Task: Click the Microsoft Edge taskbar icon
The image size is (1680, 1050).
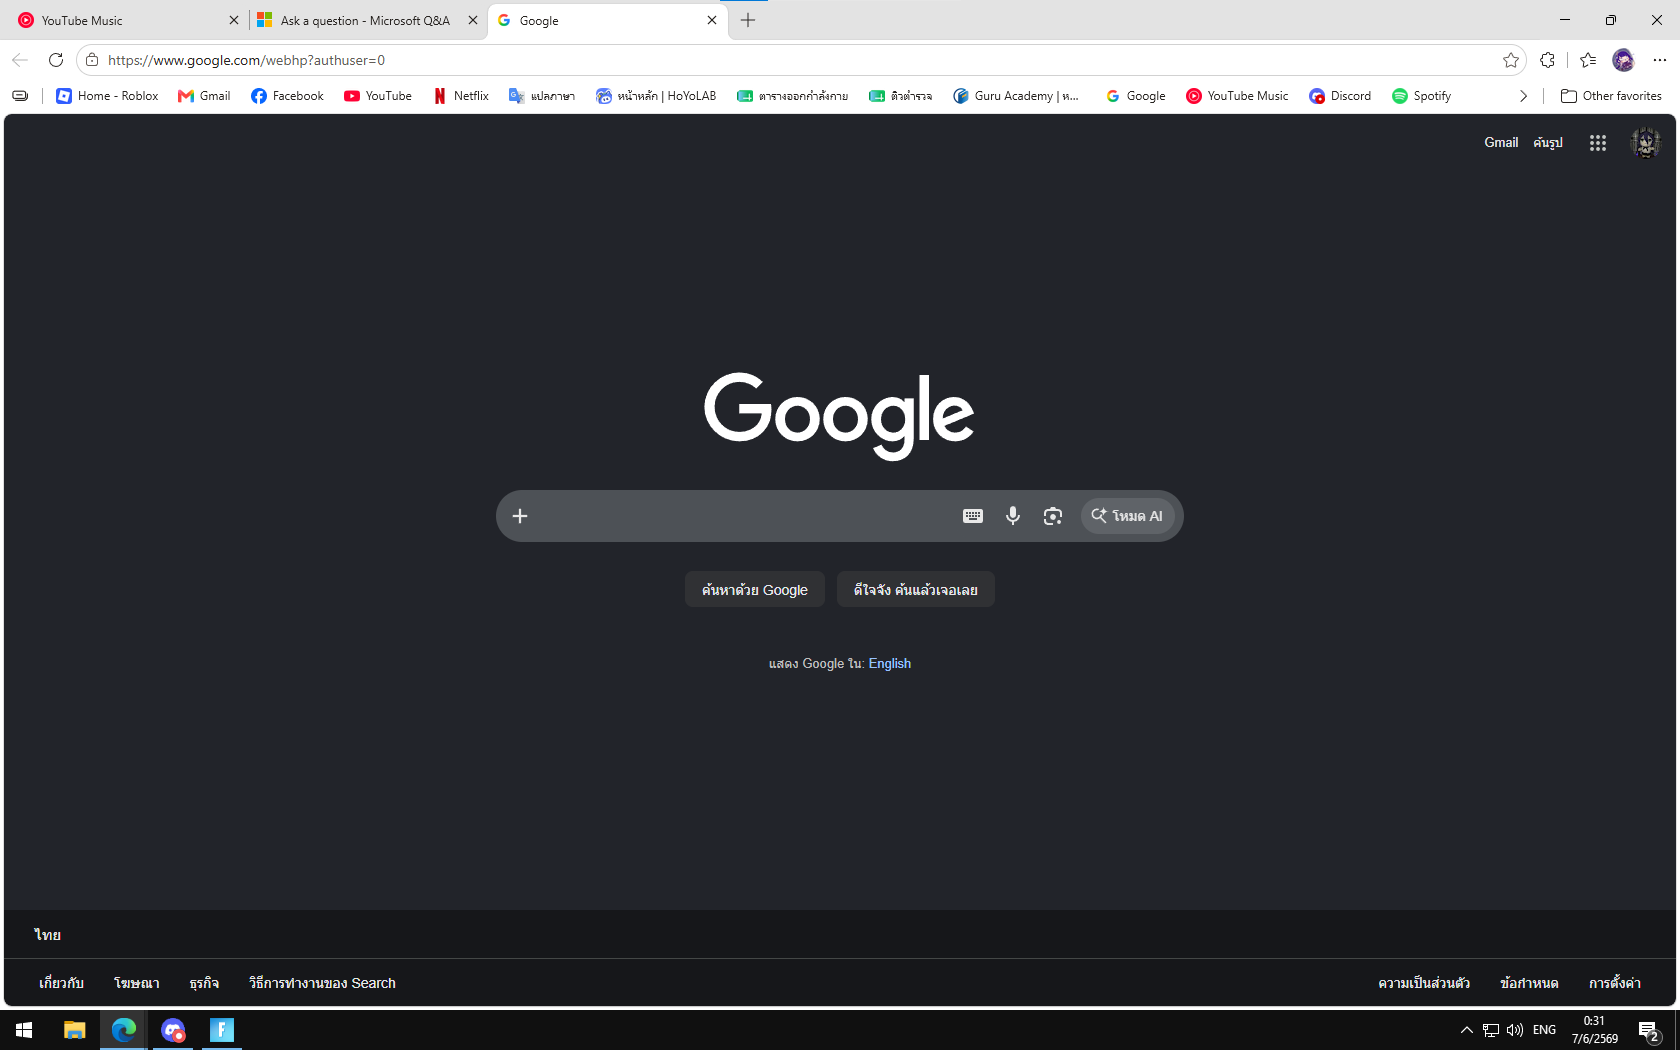Action: point(124,1030)
